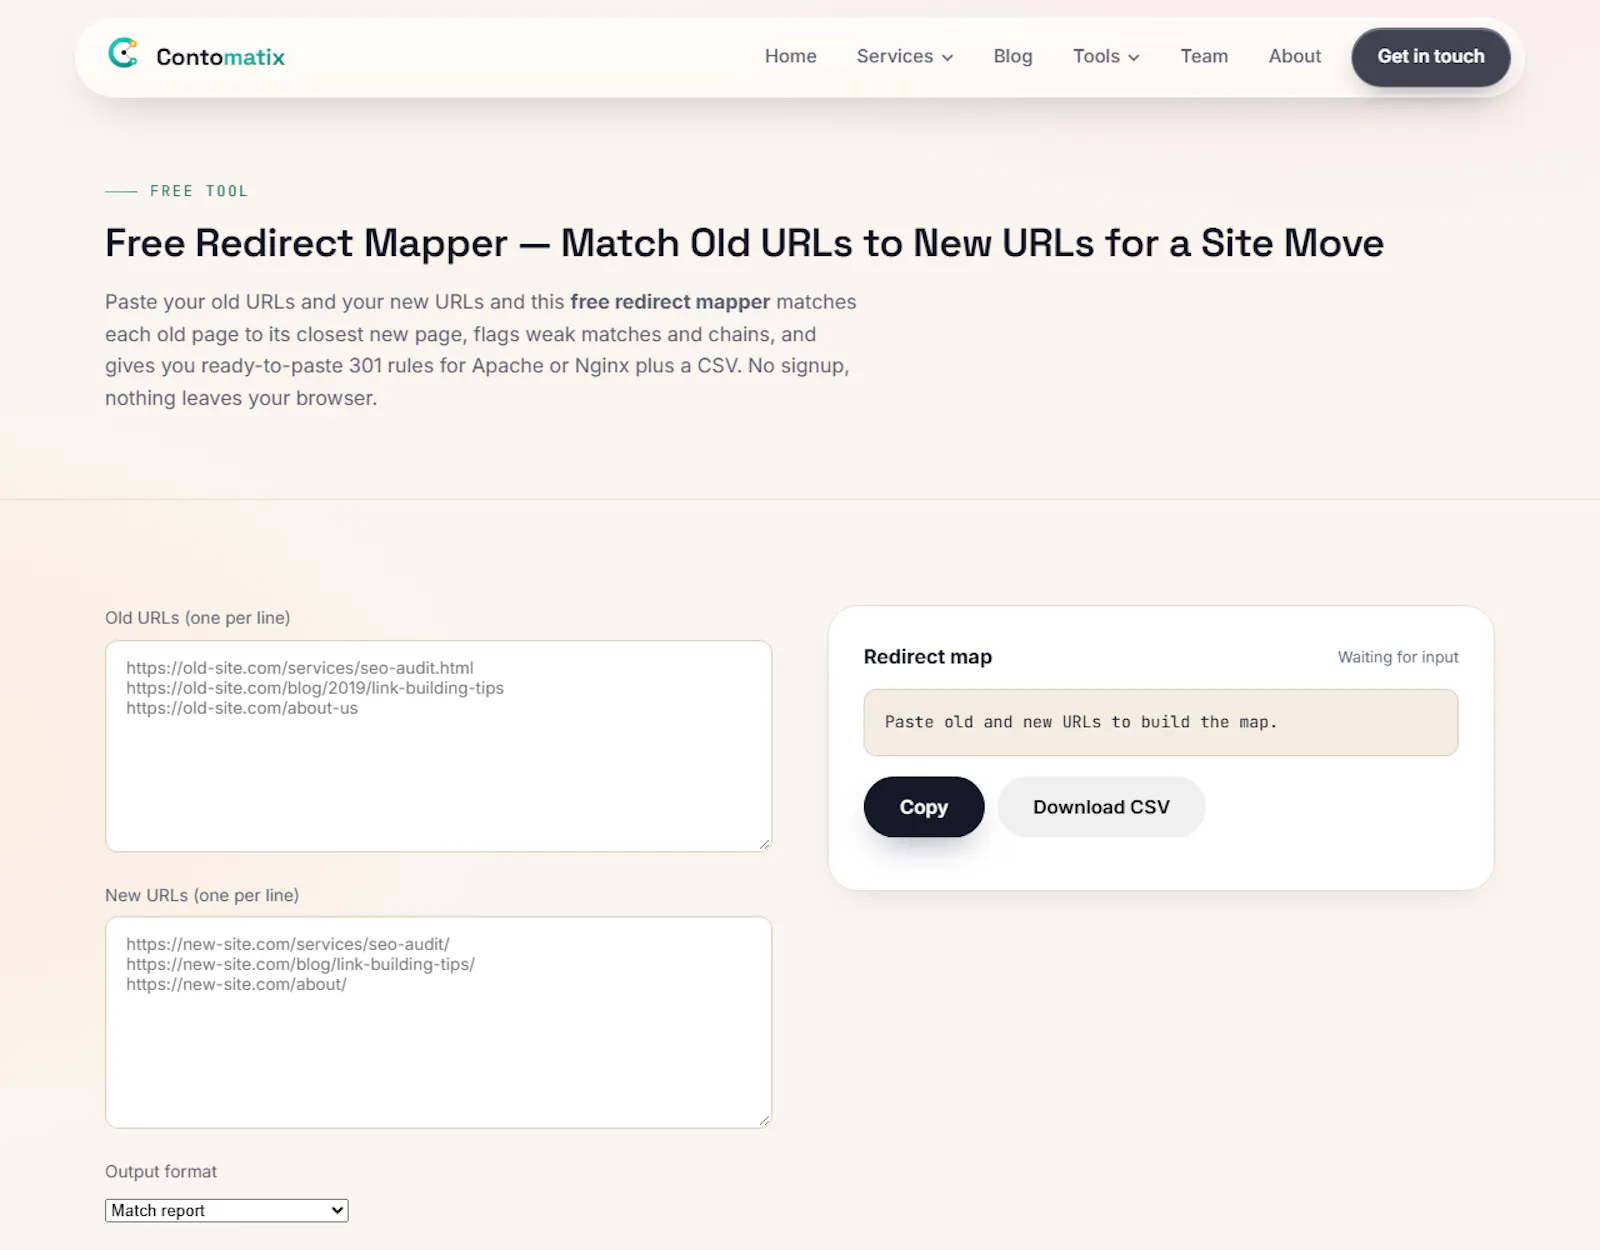Focus the New URLs text area
Image resolution: width=1600 pixels, height=1250 pixels.
coord(439,1022)
